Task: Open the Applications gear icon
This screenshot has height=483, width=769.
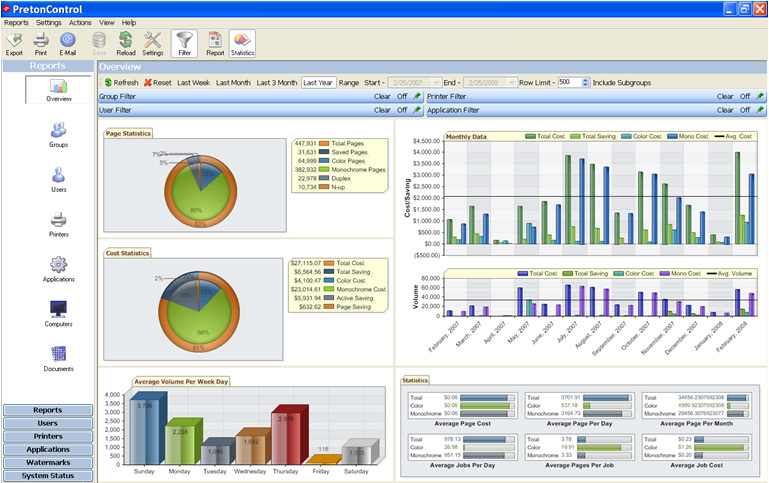Action: coord(58,269)
